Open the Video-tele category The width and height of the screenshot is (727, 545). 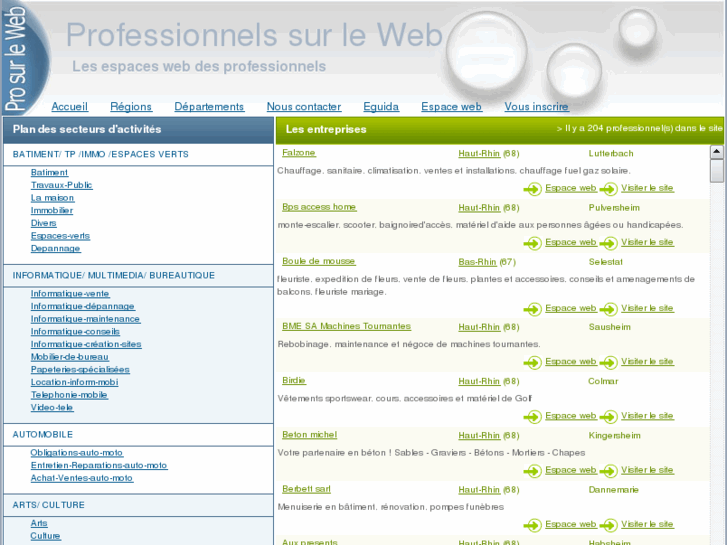[x=52, y=408]
